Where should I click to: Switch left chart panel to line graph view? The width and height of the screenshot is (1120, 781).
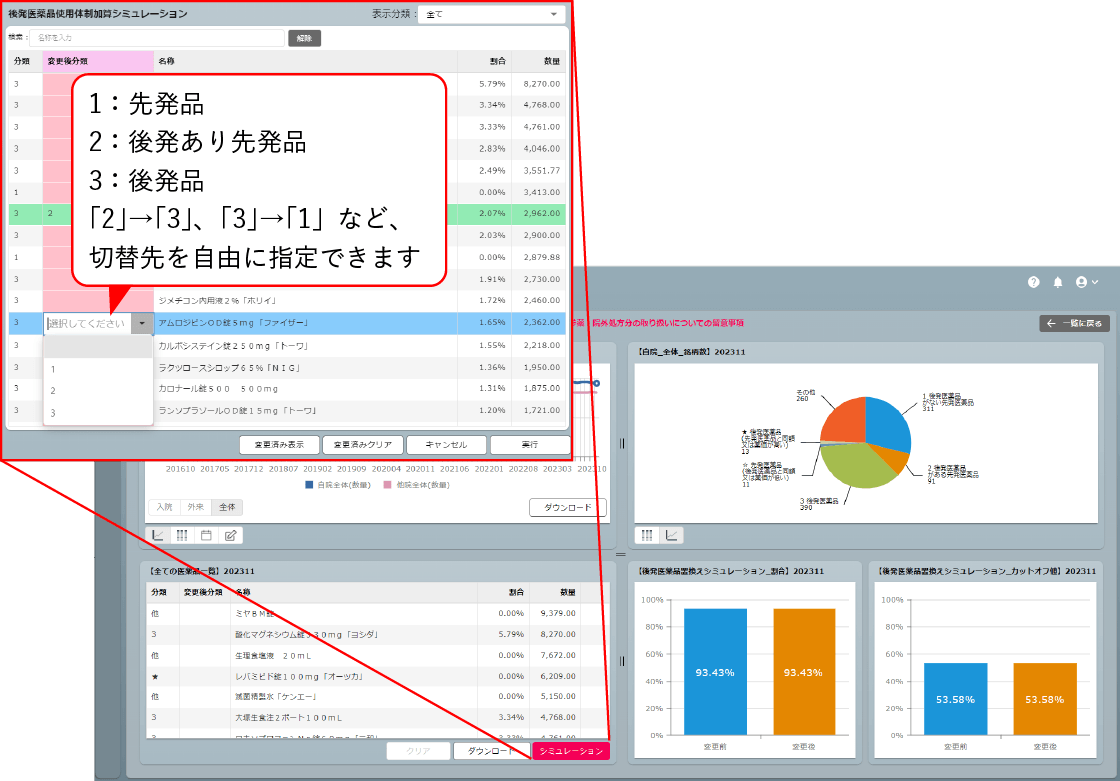click(158, 535)
